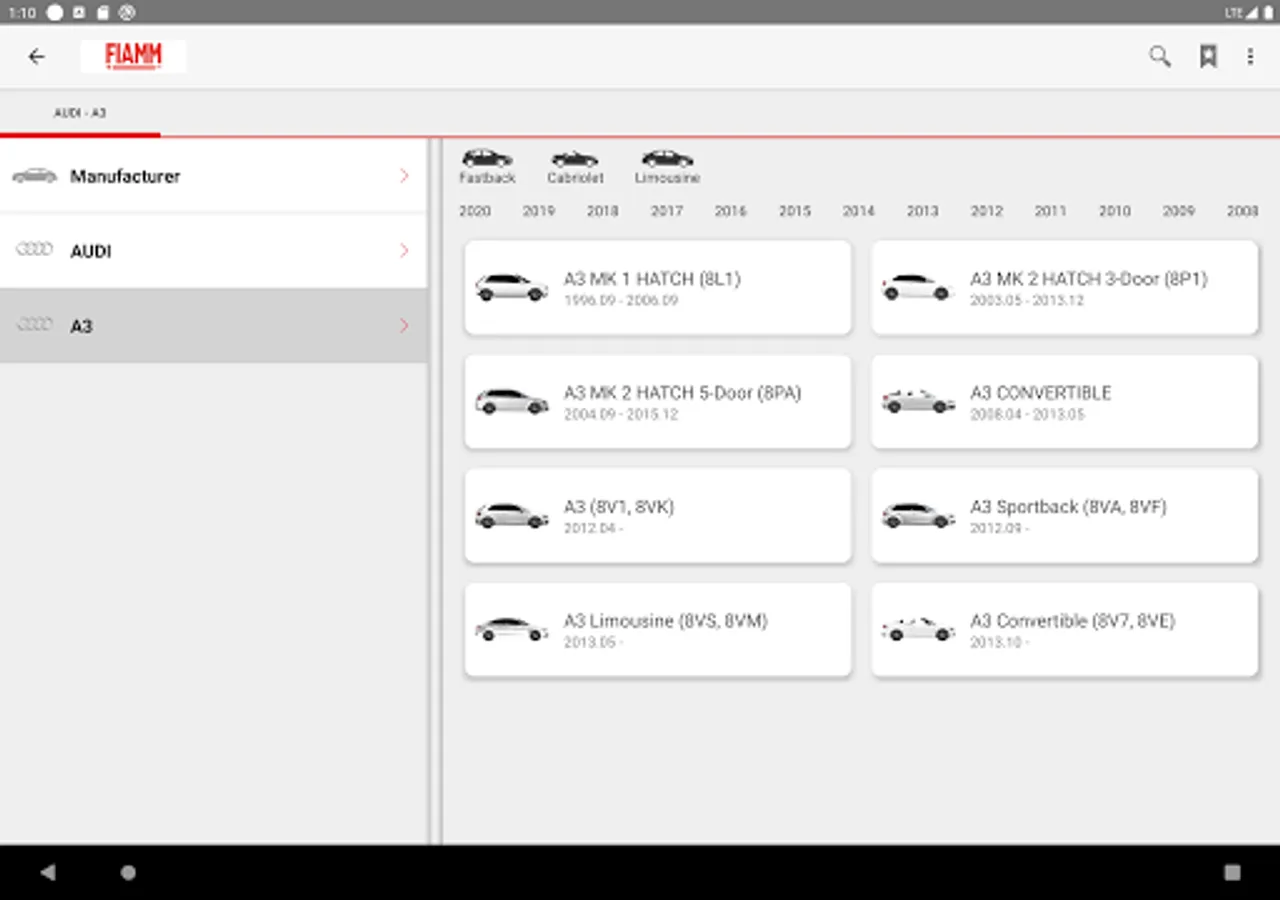
Task: Choose year 2015 filter
Action: point(795,211)
